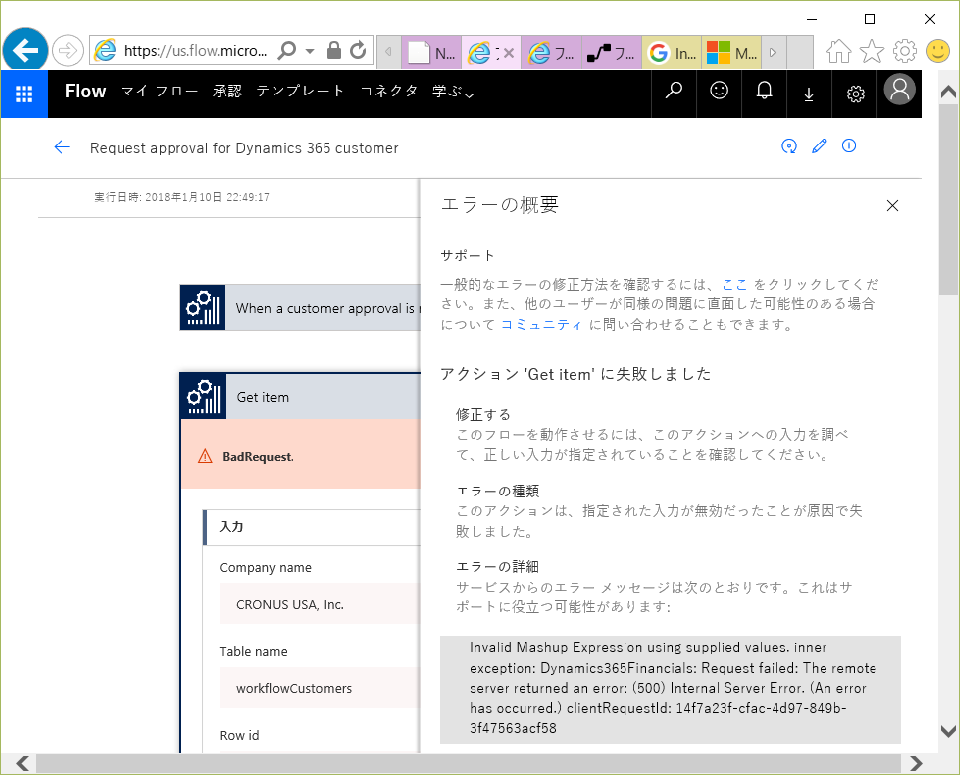The image size is (960, 775).
Task: Open browser Tools gear menu
Action: [905, 51]
